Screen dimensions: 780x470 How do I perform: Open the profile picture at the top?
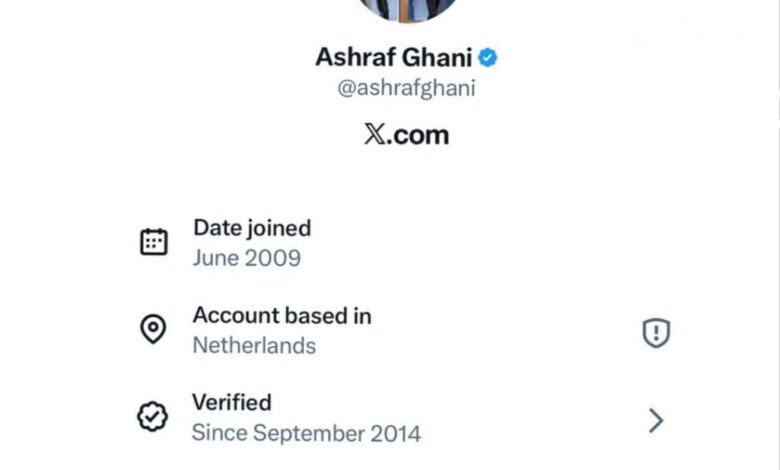[x=406, y=8]
